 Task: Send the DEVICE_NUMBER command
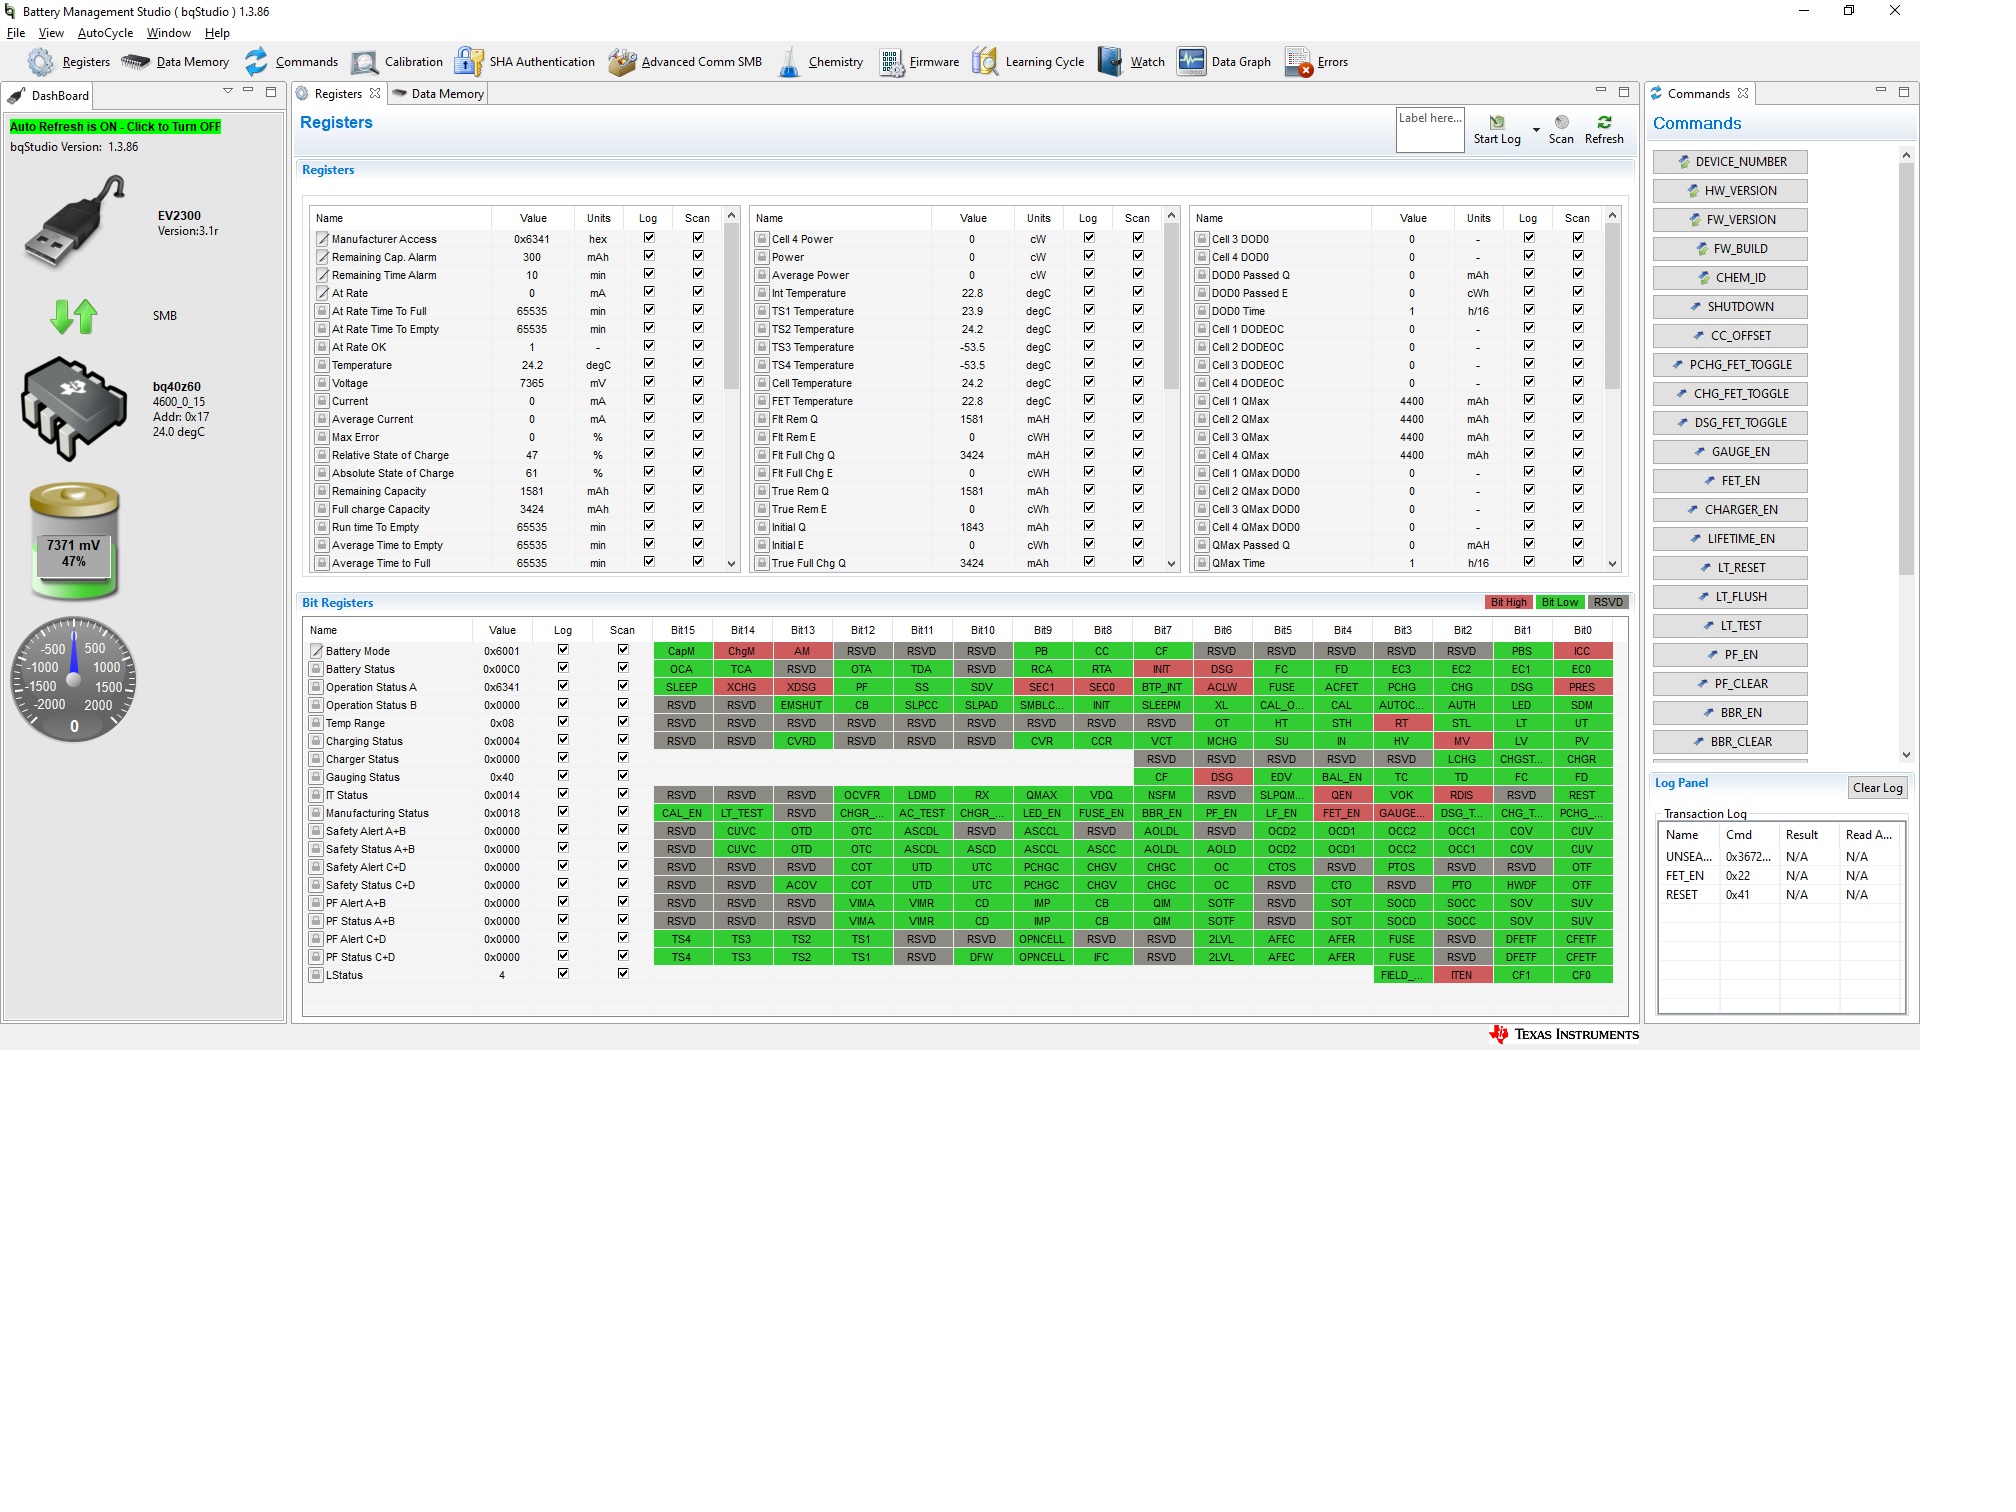(1730, 162)
